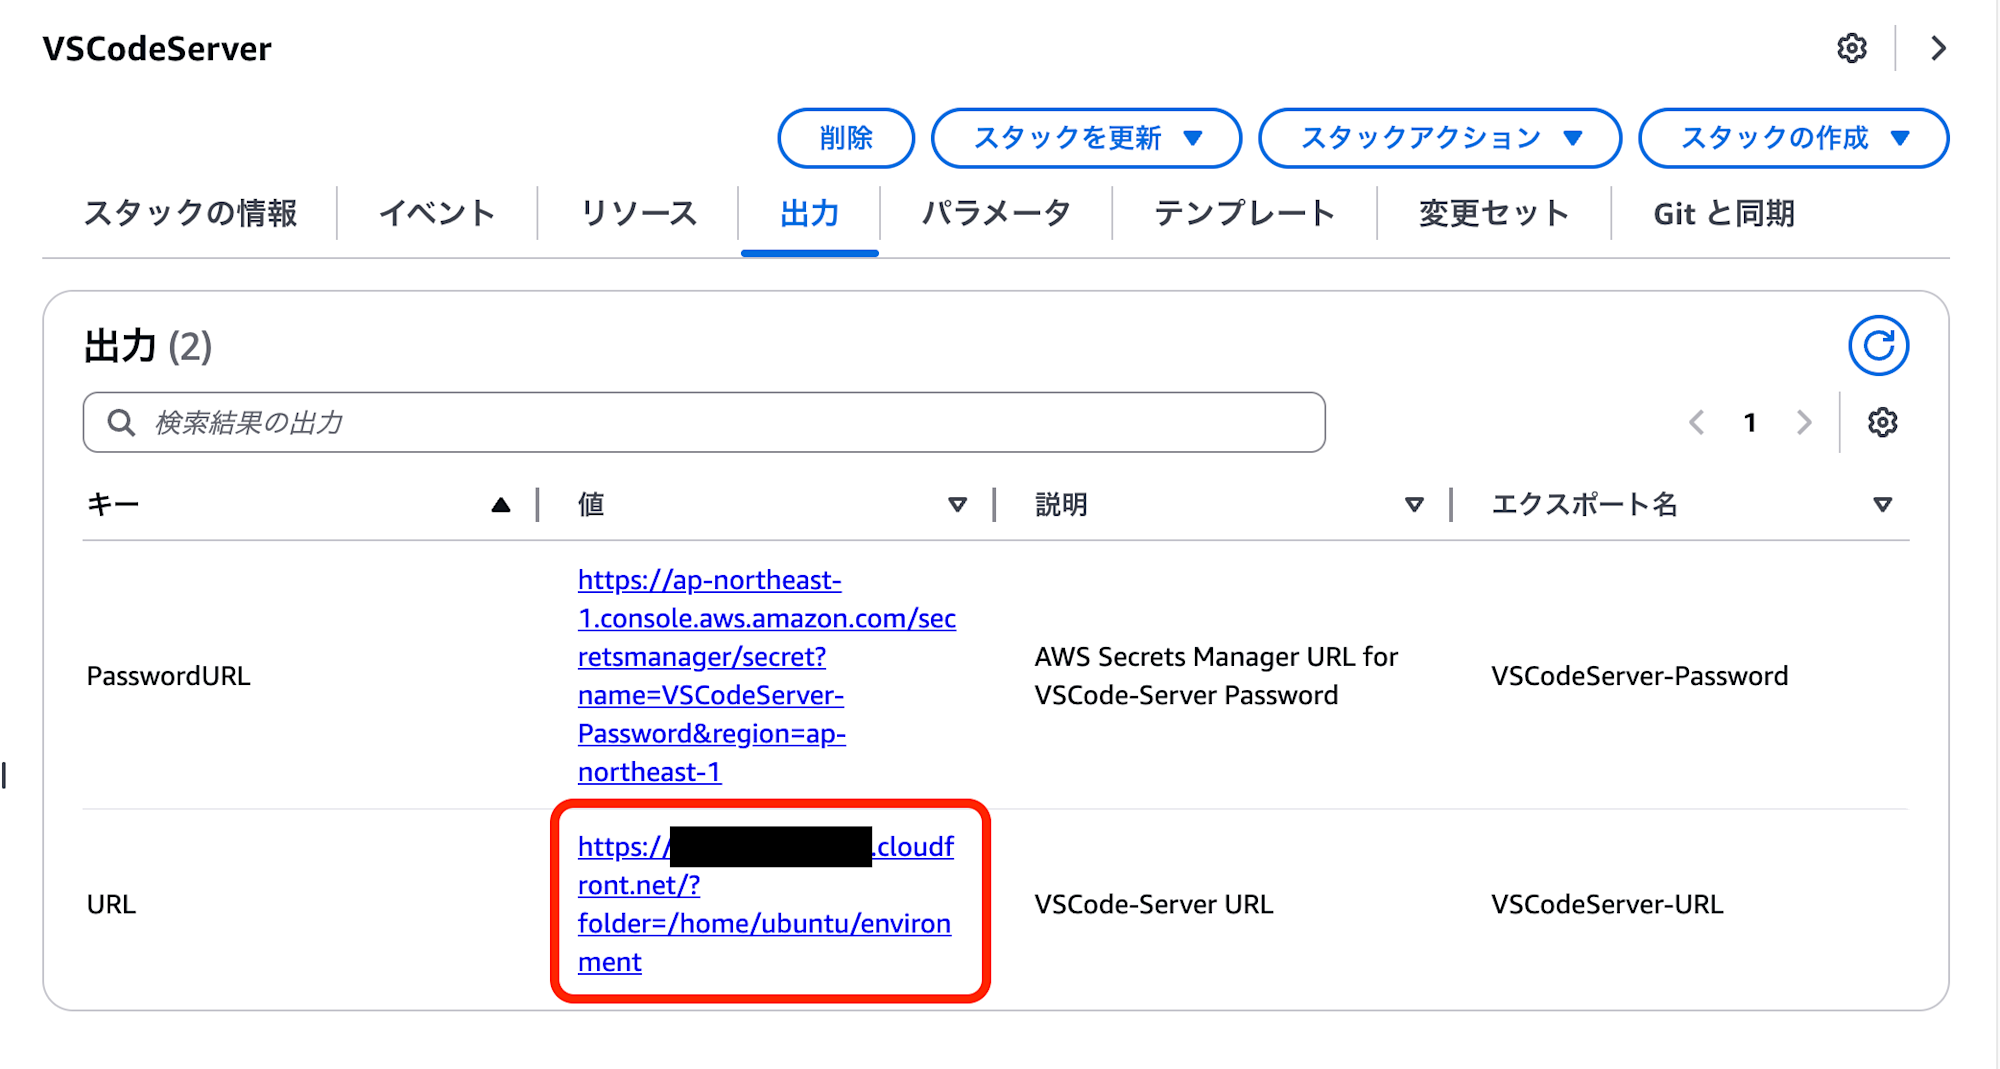Click the 説明 column header
This screenshot has height=1069, width=2000.
coord(1061,504)
